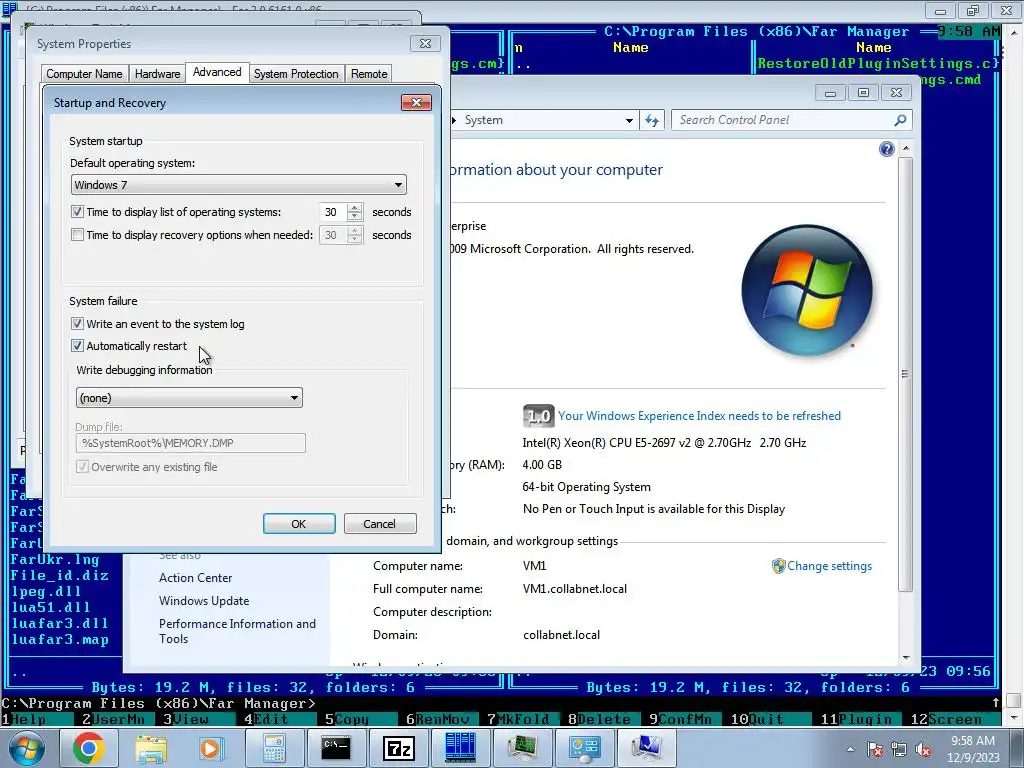Switch to the Control Panel taskbar icon
Screen dimensions: 1024x768
pos(583,748)
